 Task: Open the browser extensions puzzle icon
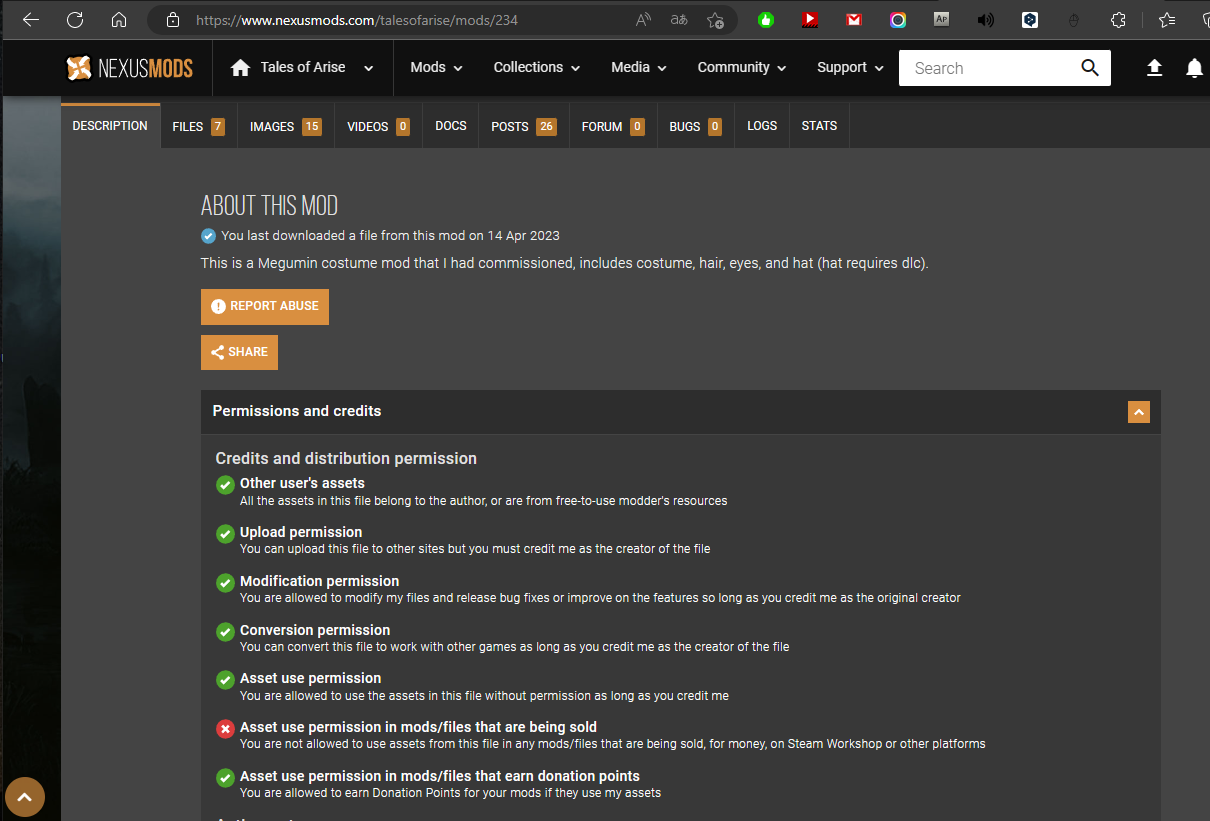[1119, 19]
